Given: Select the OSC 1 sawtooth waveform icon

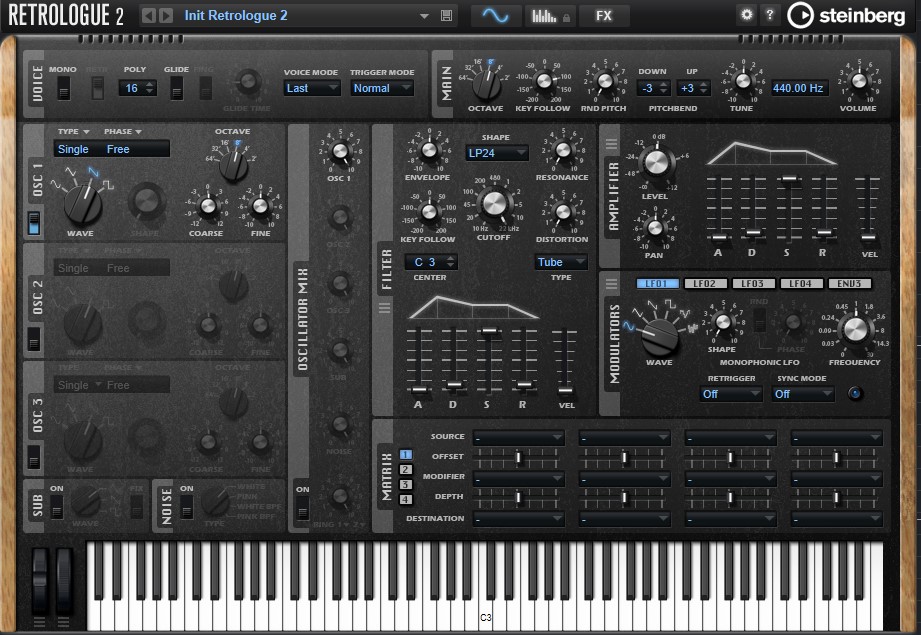Looking at the screenshot, I should click(x=93, y=172).
